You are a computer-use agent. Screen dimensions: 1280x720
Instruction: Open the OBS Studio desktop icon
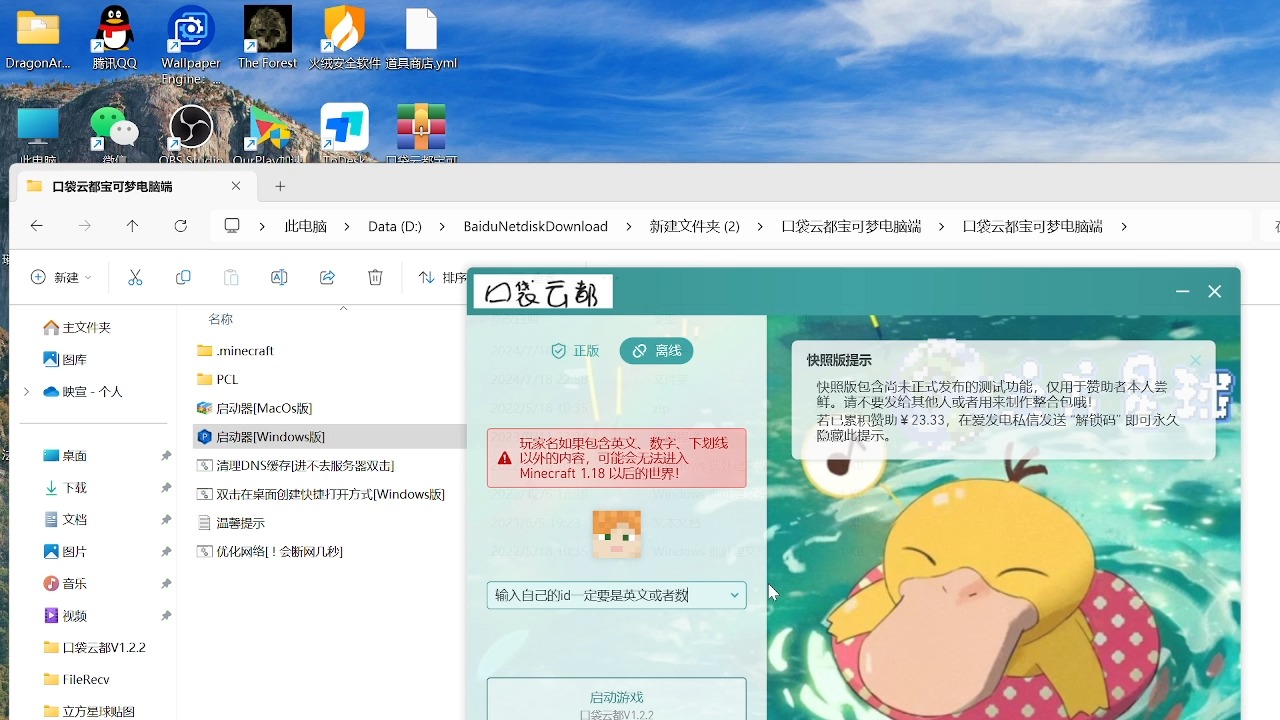pos(190,133)
